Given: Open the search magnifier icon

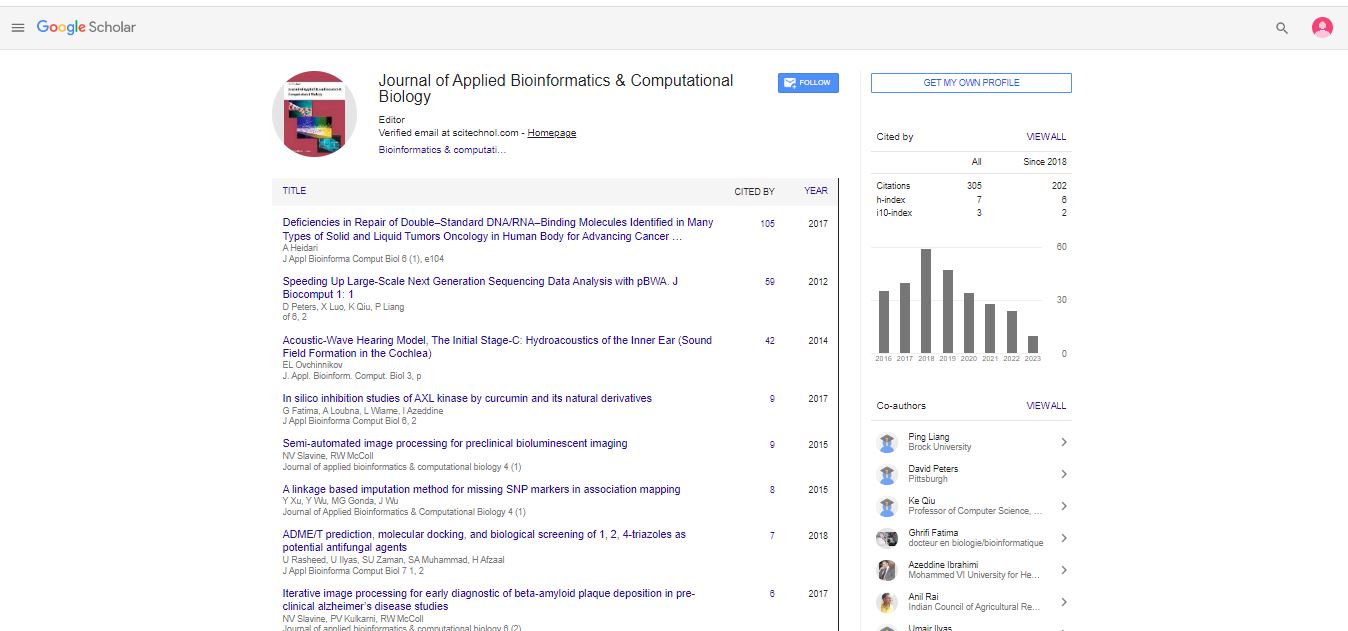Looking at the screenshot, I should click(1282, 28).
